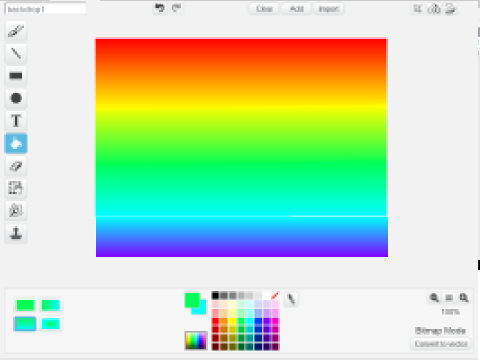The width and height of the screenshot is (480, 360).
Task: Select the Rectangle tool
Action: [x=16, y=76]
